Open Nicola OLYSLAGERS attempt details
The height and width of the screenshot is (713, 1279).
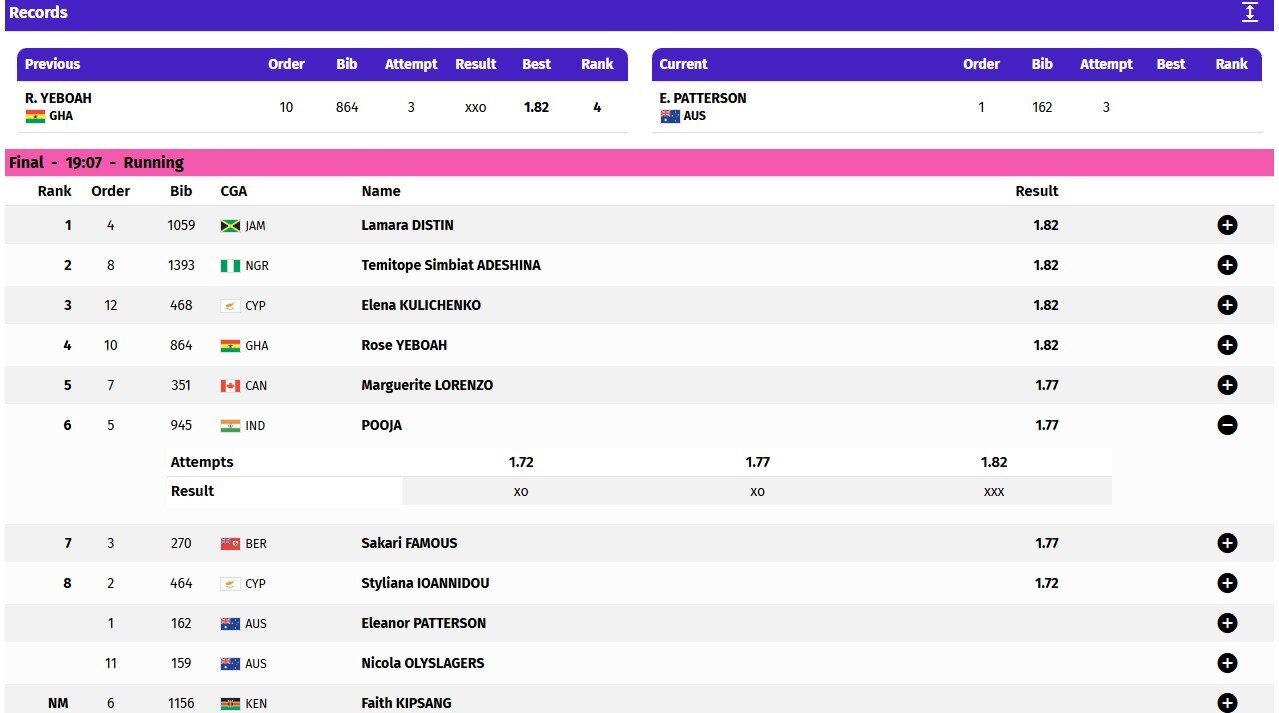point(1227,663)
